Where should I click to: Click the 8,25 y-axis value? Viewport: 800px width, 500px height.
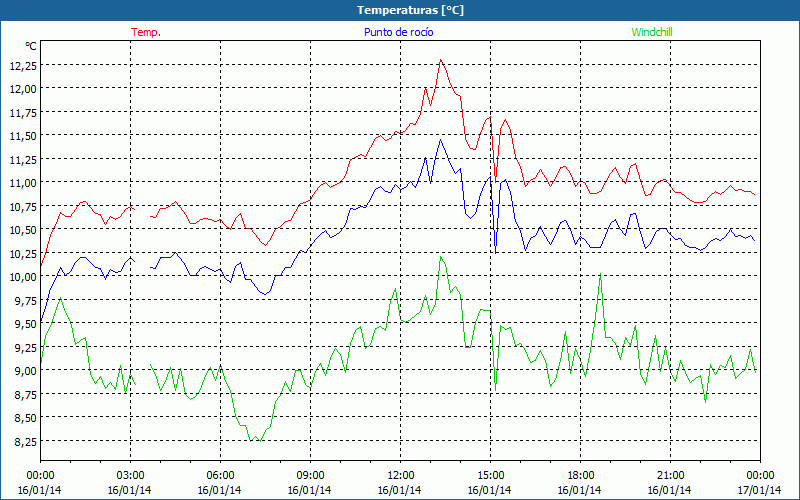26,441
